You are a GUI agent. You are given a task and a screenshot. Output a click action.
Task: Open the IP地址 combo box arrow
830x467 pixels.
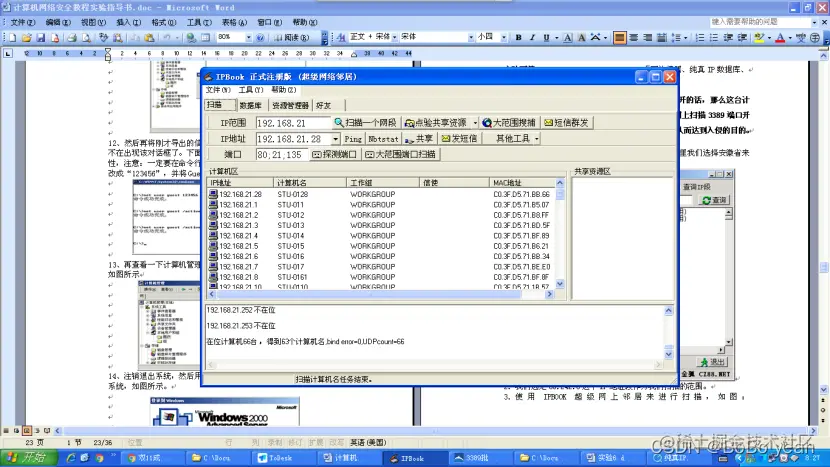[x=336, y=139]
